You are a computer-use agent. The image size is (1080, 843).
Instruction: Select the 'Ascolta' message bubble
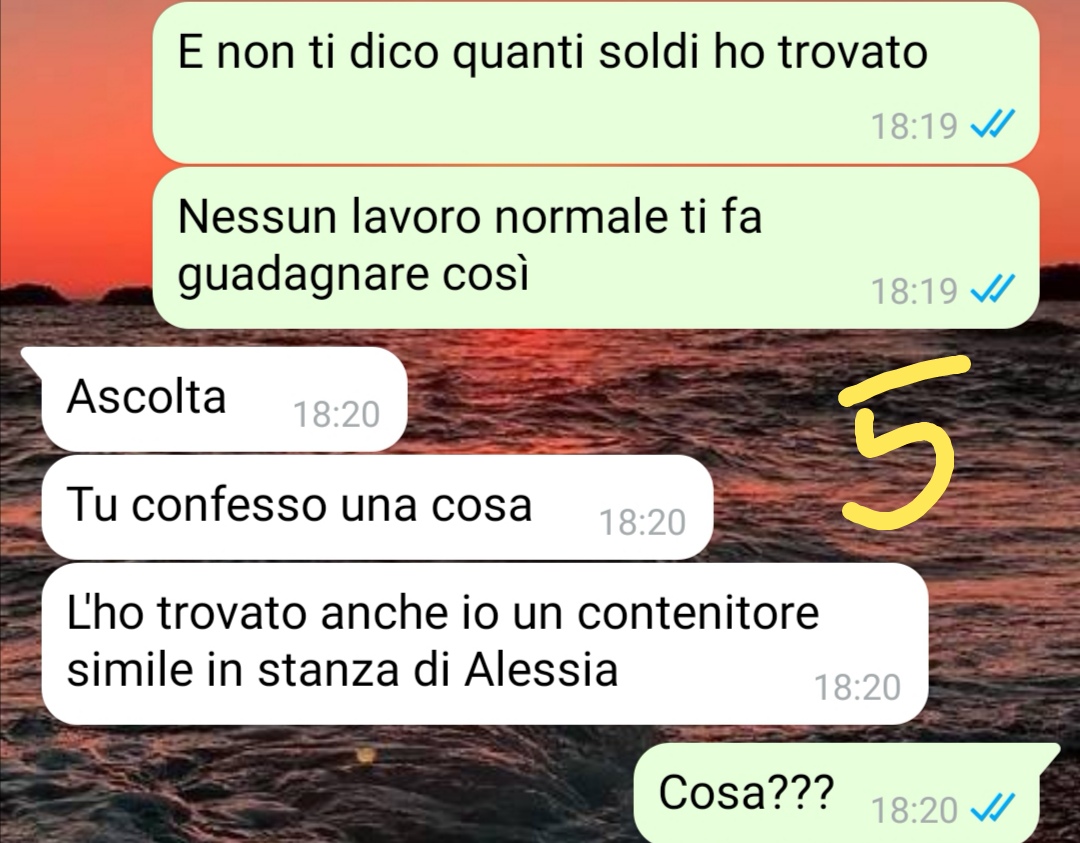(225, 399)
